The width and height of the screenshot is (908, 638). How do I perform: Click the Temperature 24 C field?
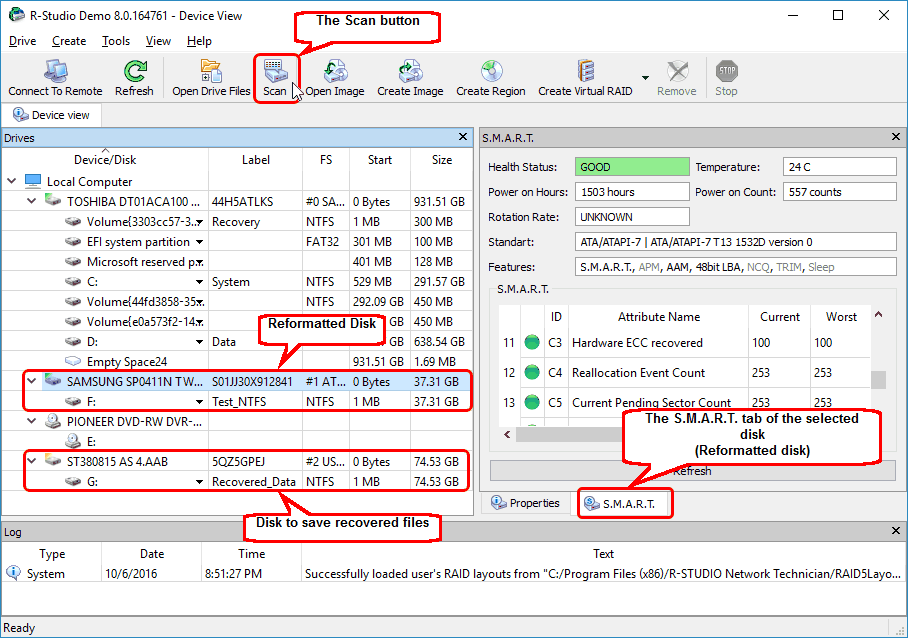pos(839,167)
